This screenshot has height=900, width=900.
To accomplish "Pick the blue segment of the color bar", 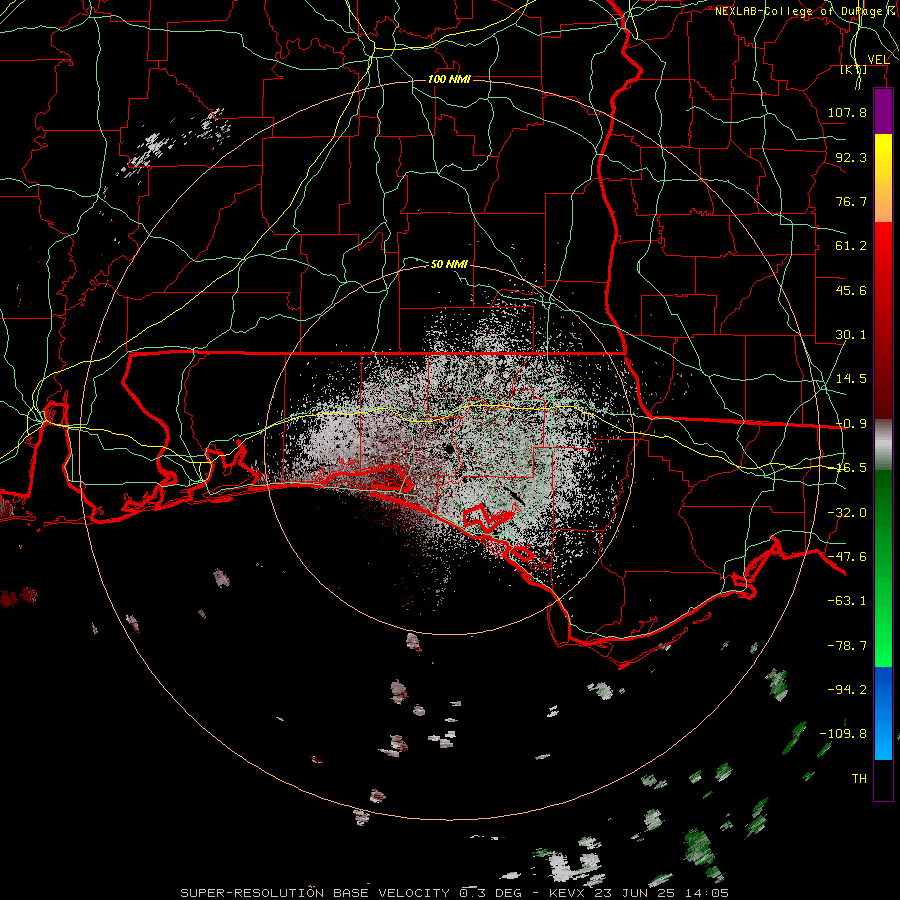I will [883, 713].
